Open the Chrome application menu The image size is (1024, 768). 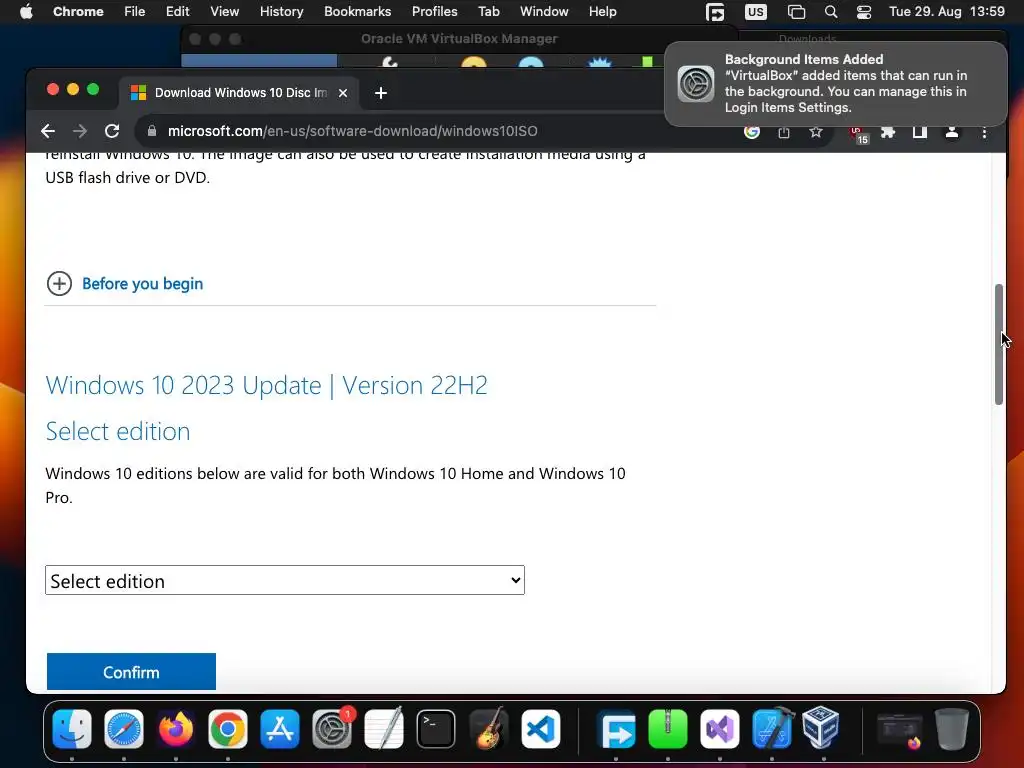[x=78, y=12]
